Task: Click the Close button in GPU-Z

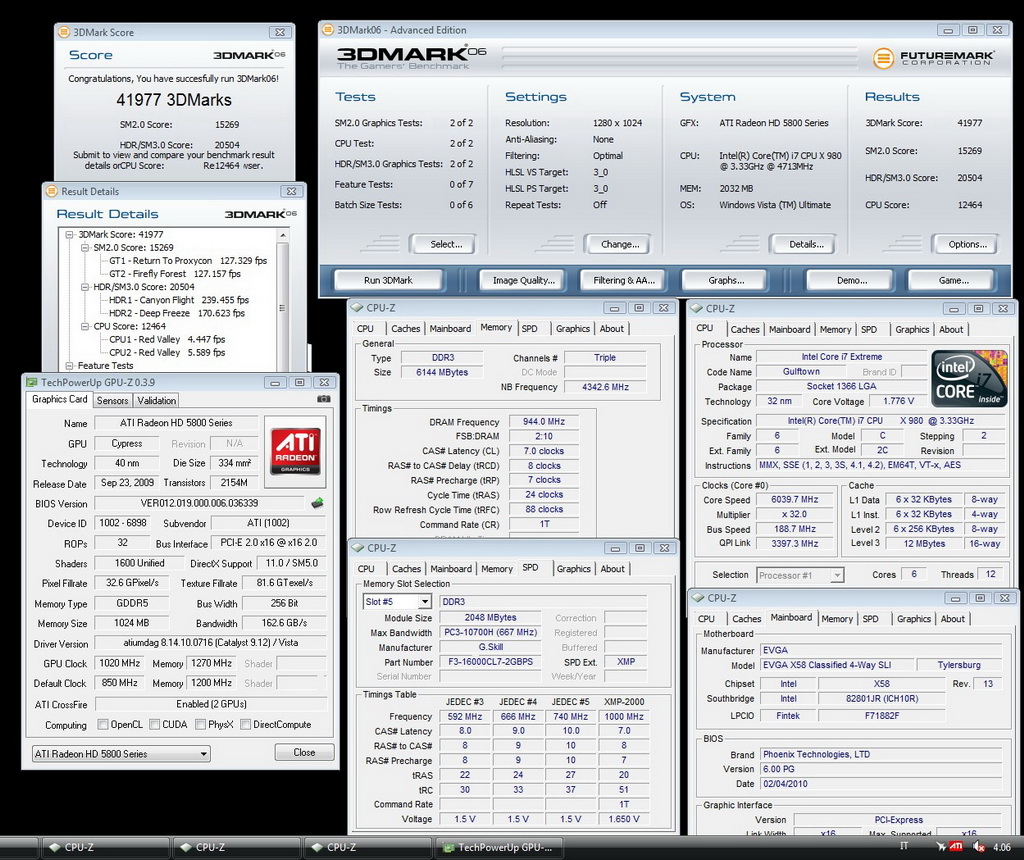Action: pyautogui.click(x=304, y=752)
